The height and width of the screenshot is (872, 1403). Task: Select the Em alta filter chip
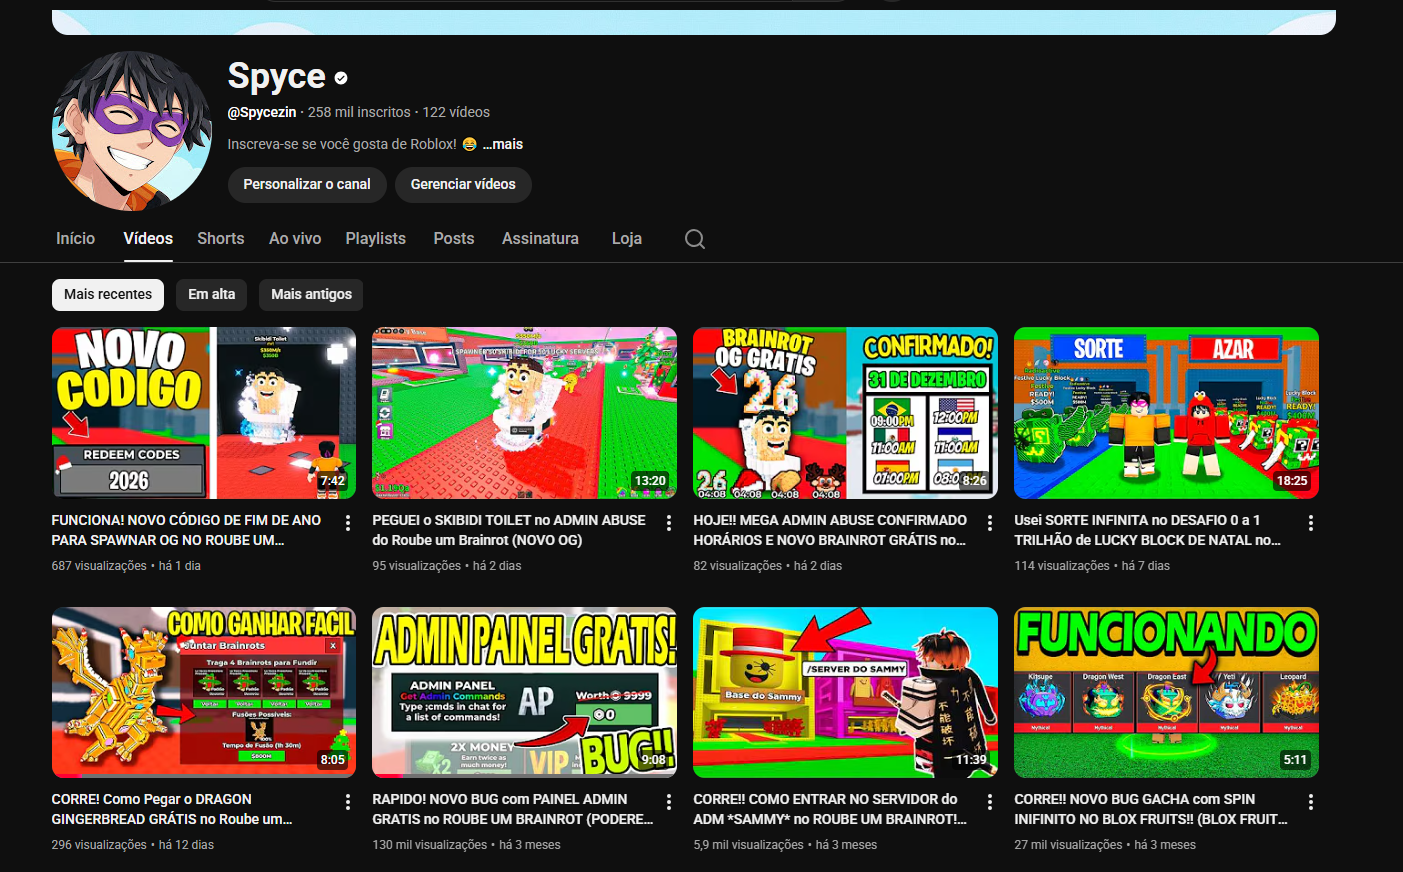(x=211, y=294)
